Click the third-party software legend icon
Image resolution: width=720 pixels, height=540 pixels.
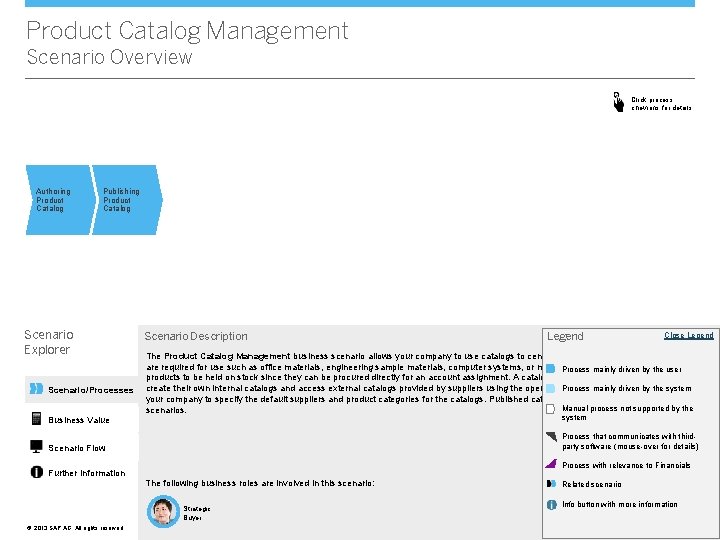coord(551,436)
